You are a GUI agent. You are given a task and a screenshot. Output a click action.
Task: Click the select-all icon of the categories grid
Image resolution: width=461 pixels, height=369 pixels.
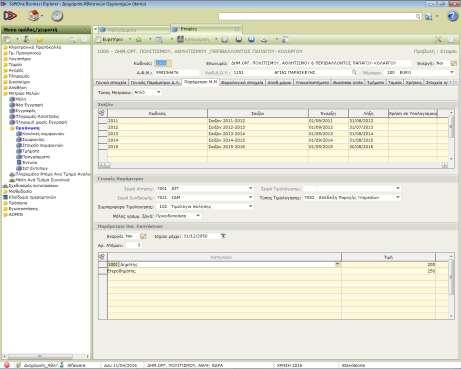[x=102, y=257]
